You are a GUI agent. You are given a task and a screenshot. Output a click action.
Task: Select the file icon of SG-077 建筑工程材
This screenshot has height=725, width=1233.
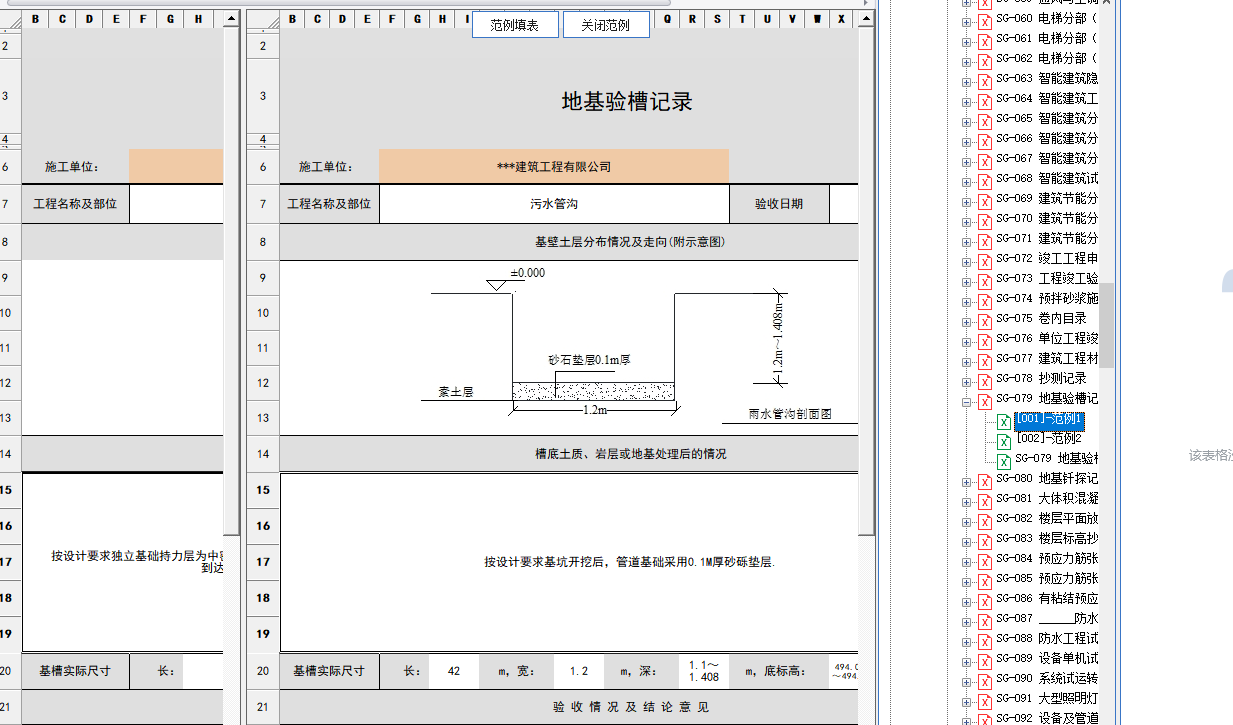pos(984,361)
